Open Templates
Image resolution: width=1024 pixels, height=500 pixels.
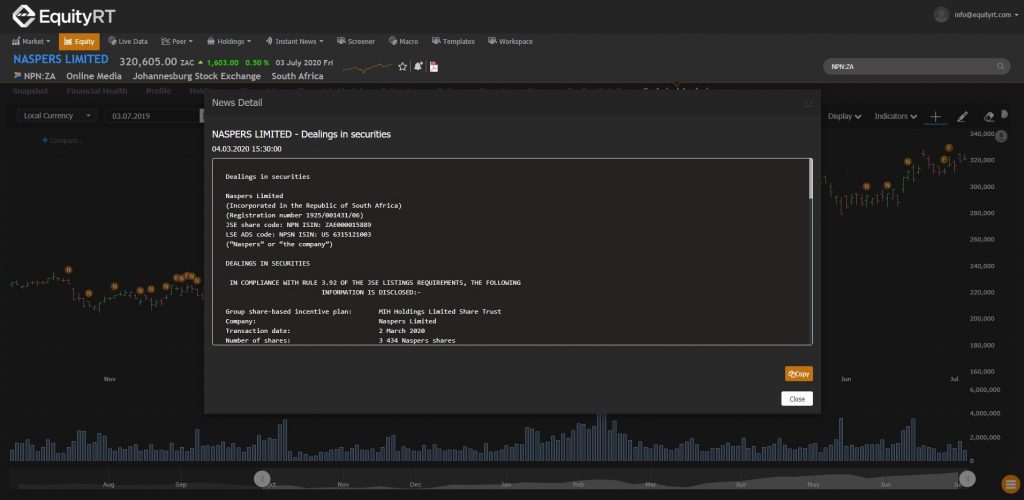[453, 41]
